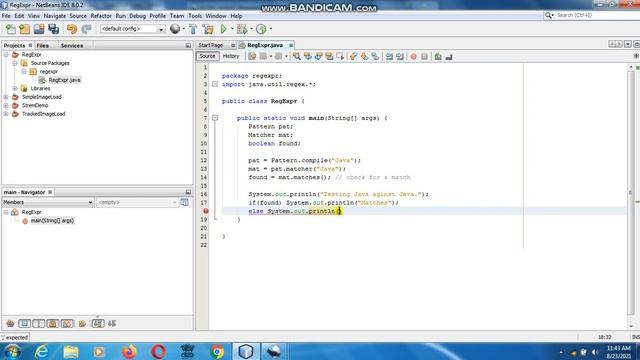Click the Shift Line Right icon
Viewport: 640px width, 360px height.
coord(400,56)
